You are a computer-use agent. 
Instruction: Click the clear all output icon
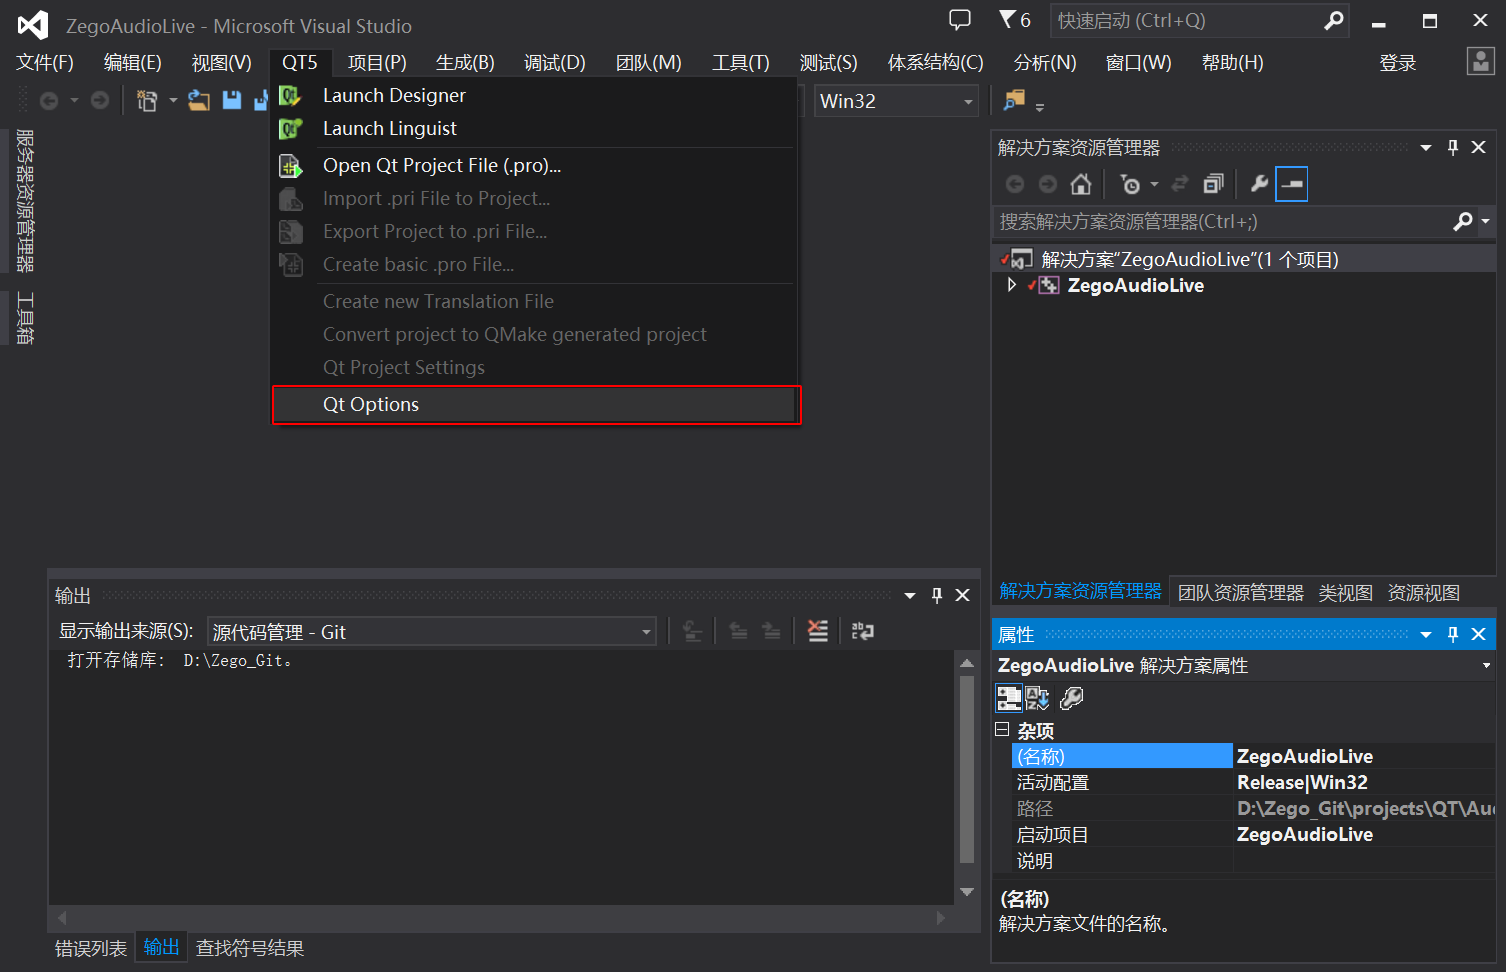(x=818, y=631)
